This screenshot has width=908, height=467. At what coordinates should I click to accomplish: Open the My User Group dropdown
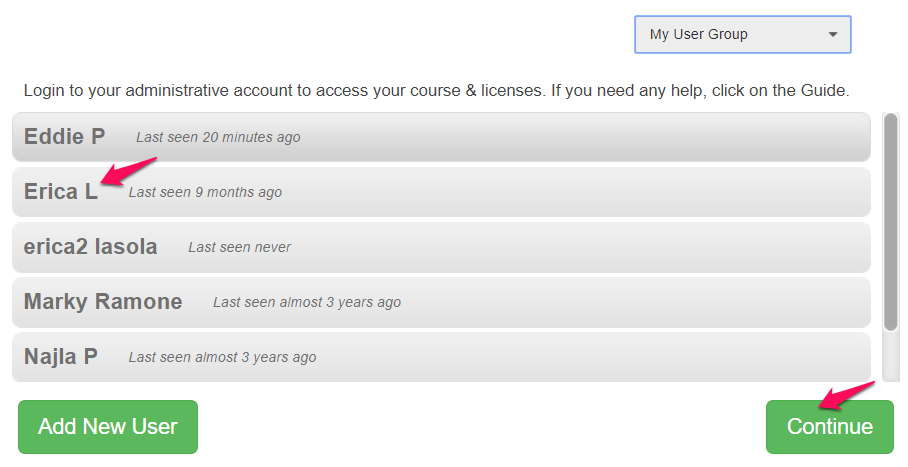pyautogui.click(x=741, y=34)
